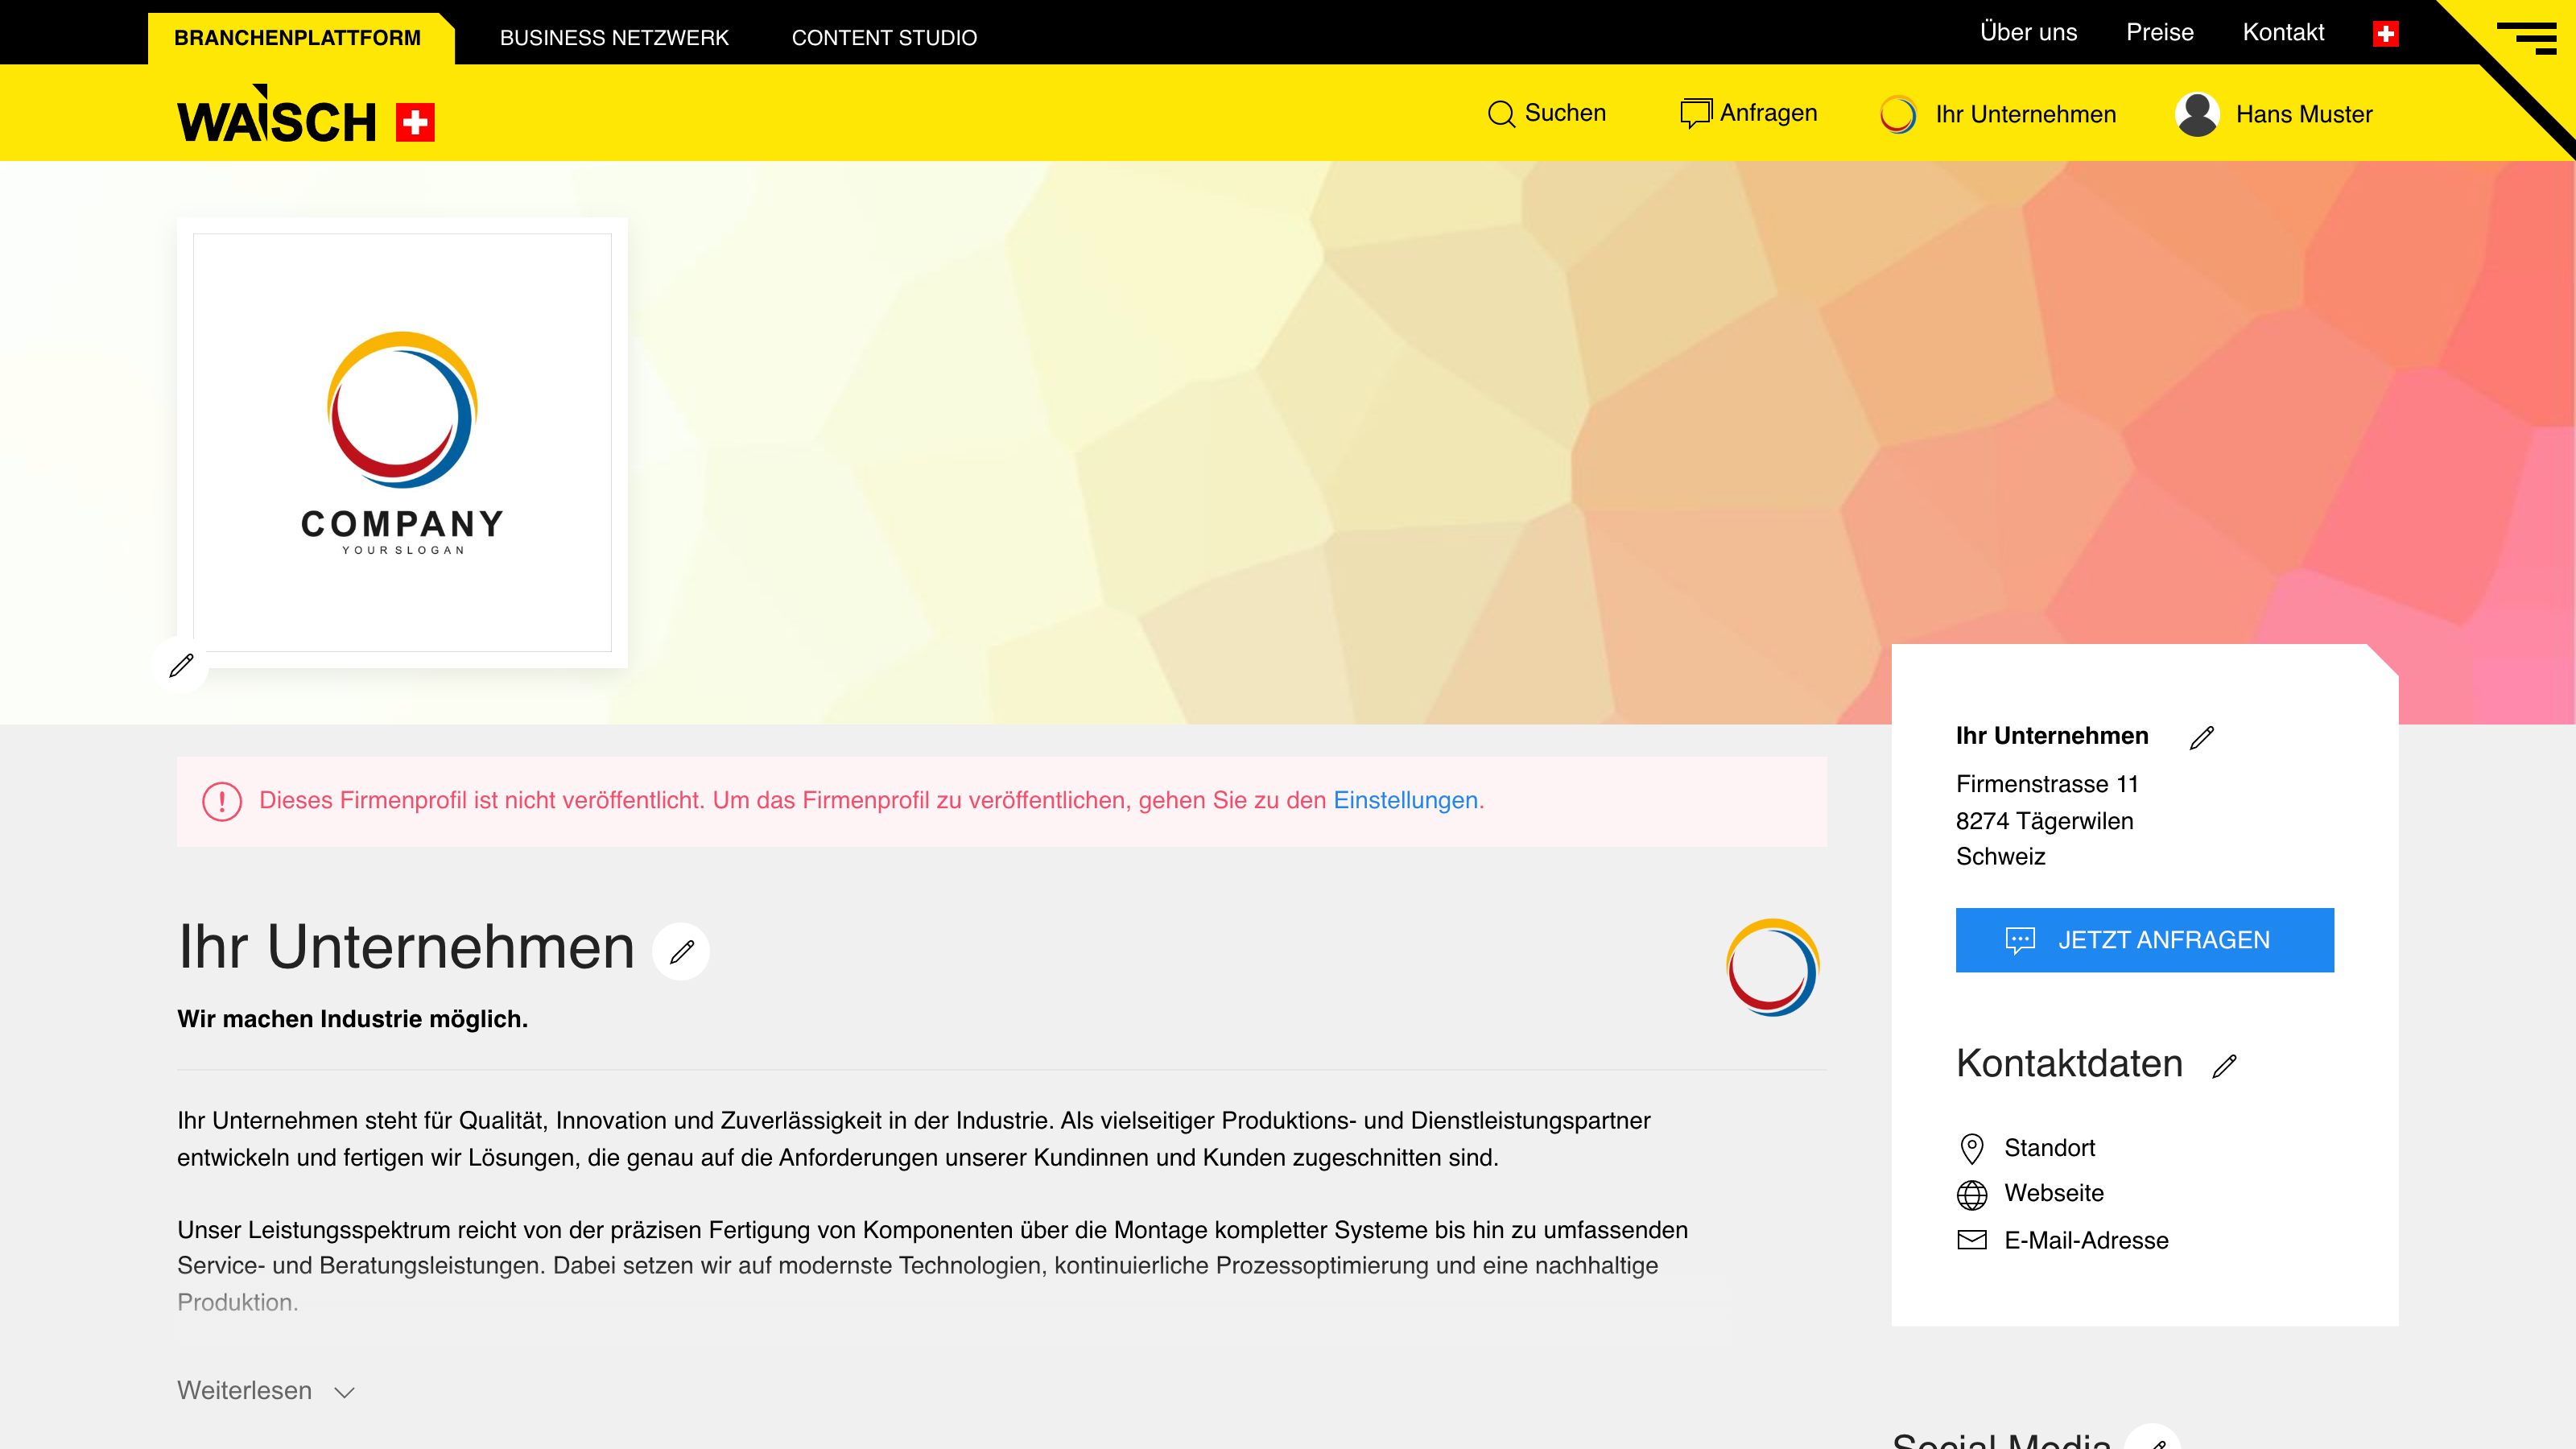2576x1449 pixels.
Task: Click the company ring icon beside Ihr Unternehmen nav
Action: 1898,114
